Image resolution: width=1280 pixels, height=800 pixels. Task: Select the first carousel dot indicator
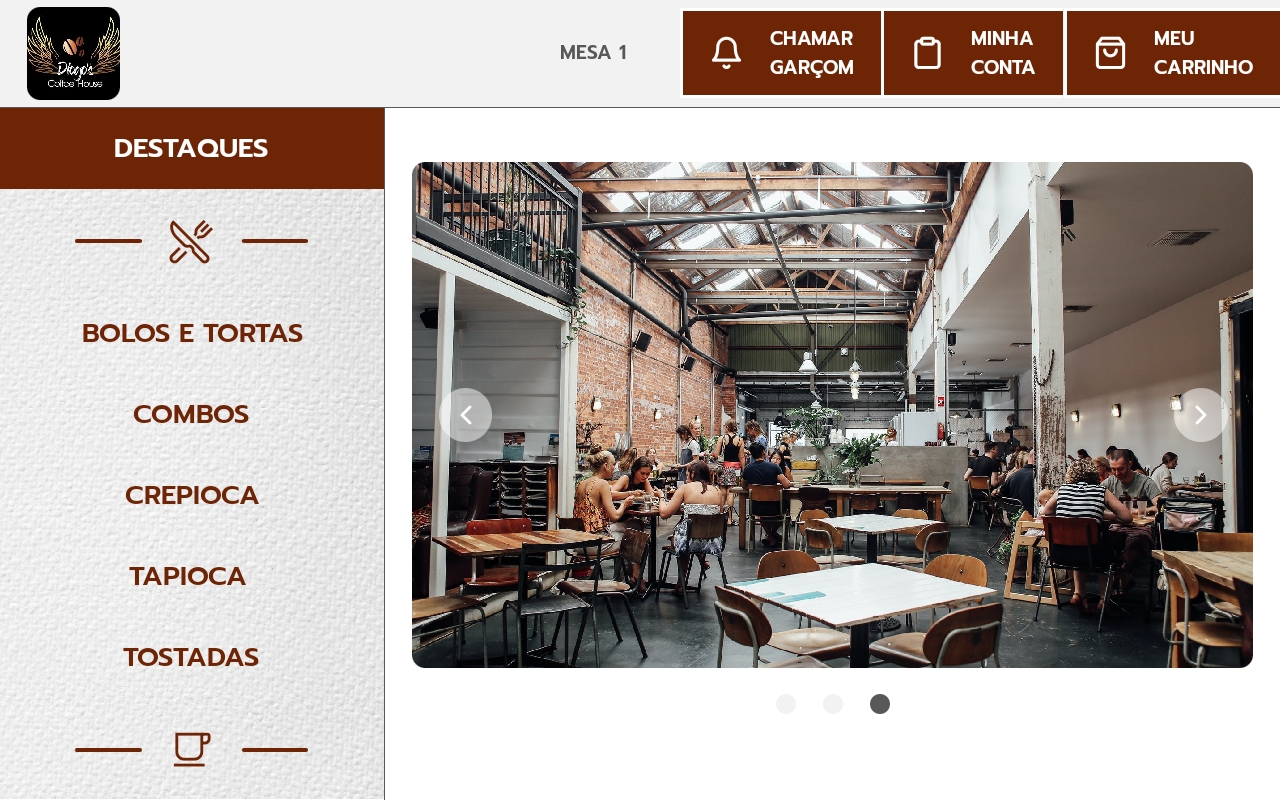coord(786,704)
